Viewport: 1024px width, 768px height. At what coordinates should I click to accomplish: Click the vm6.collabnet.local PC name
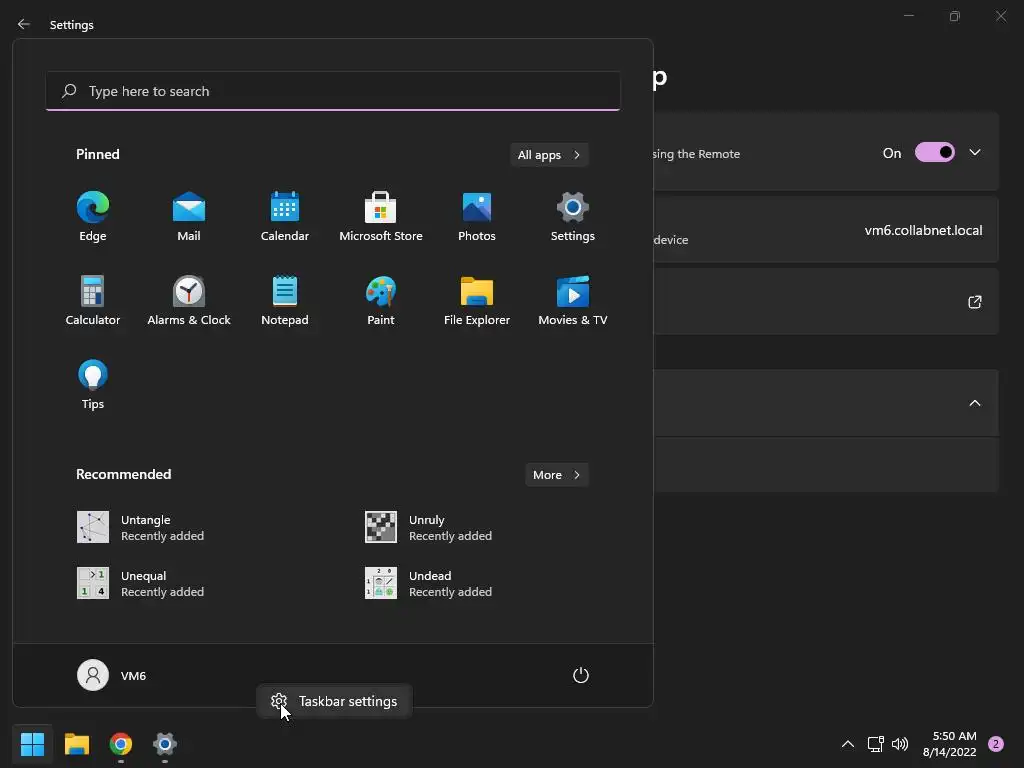[923, 230]
